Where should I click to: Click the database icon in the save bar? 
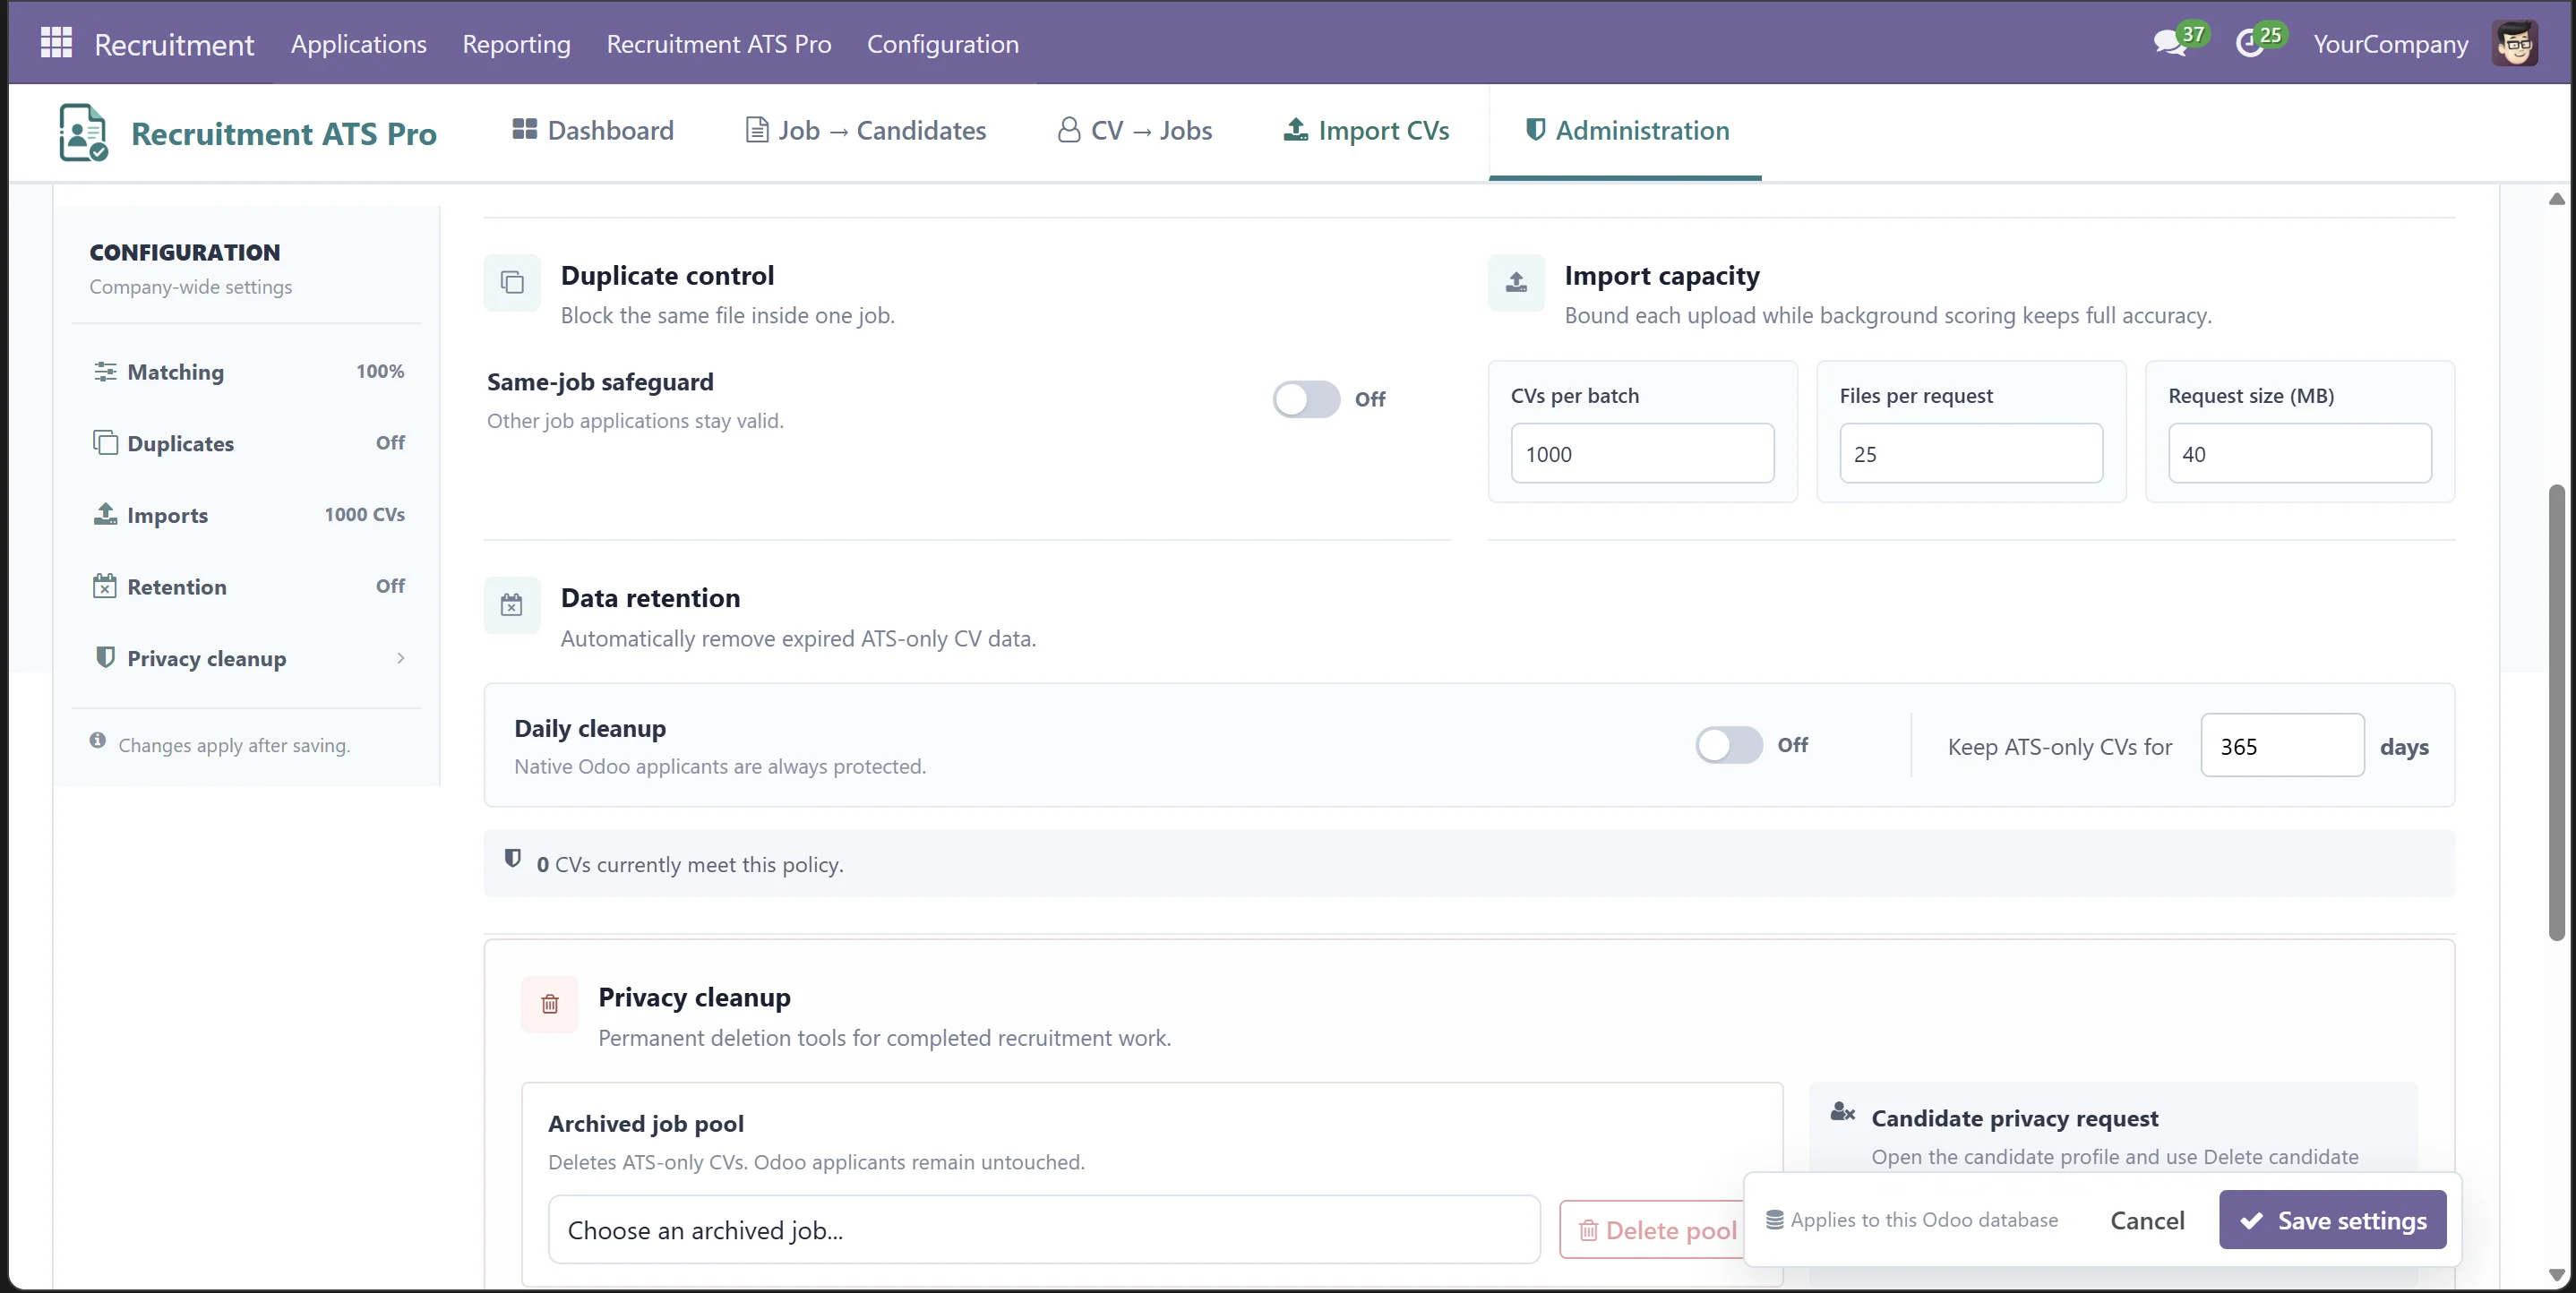(x=1775, y=1220)
